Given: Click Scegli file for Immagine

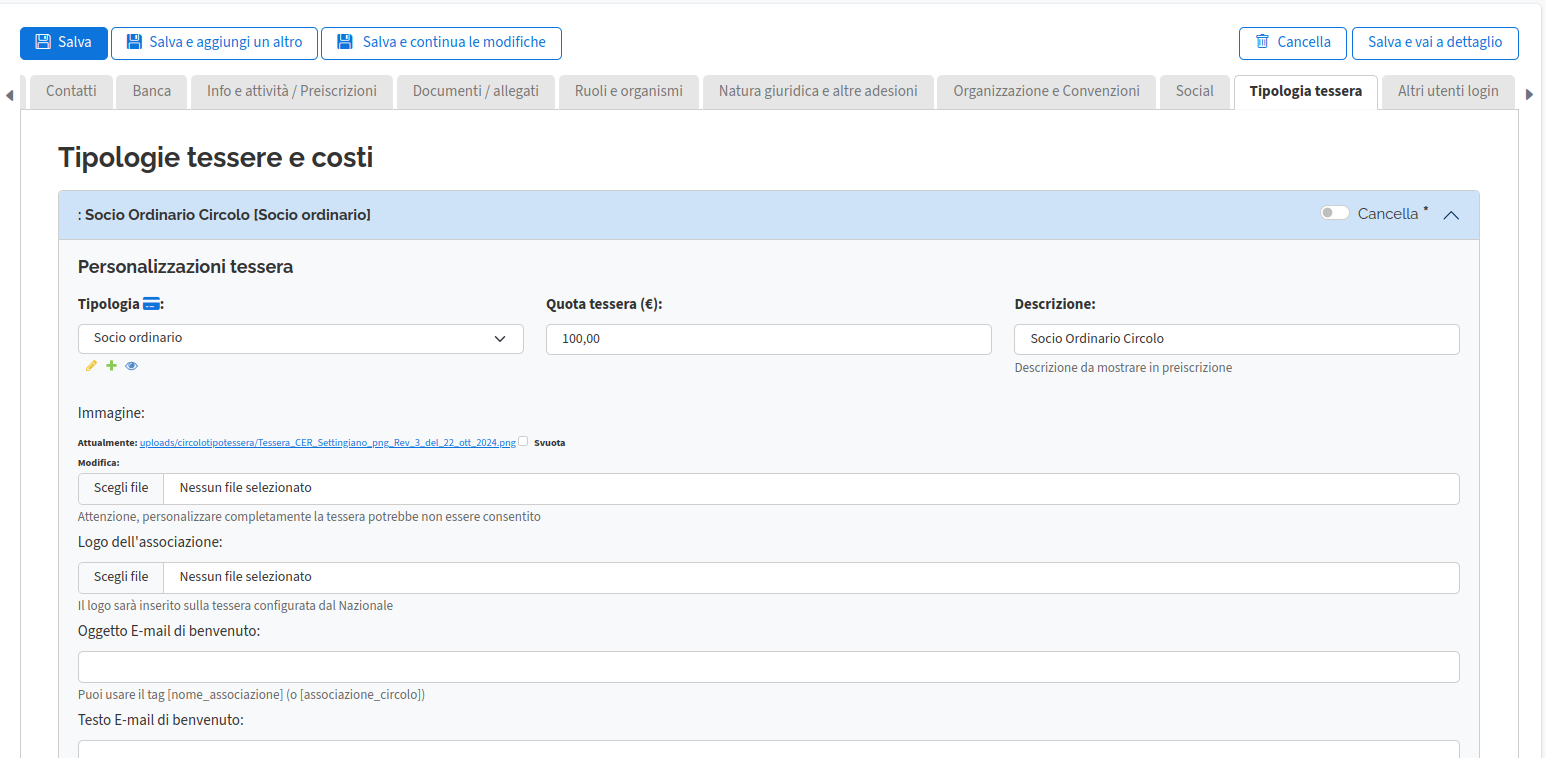Looking at the screenshot, I should [x=121, y=489].
